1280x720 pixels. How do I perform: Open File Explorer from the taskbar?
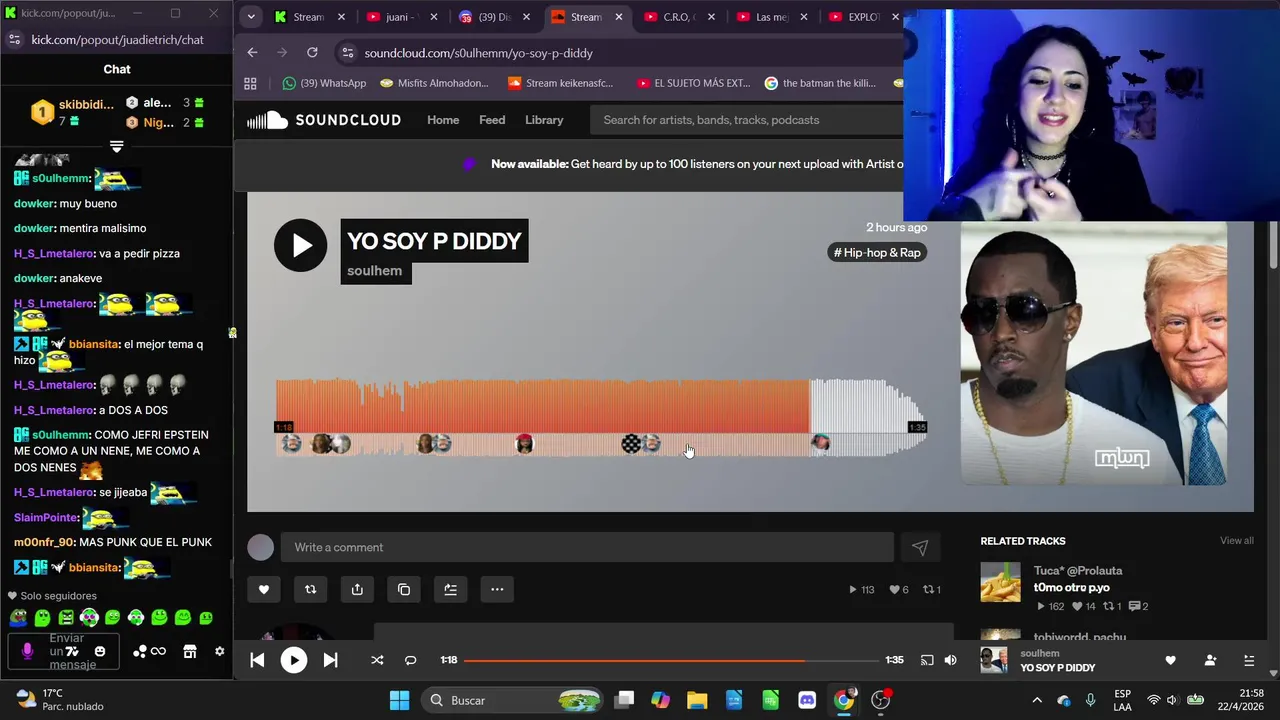pos(697,700)
